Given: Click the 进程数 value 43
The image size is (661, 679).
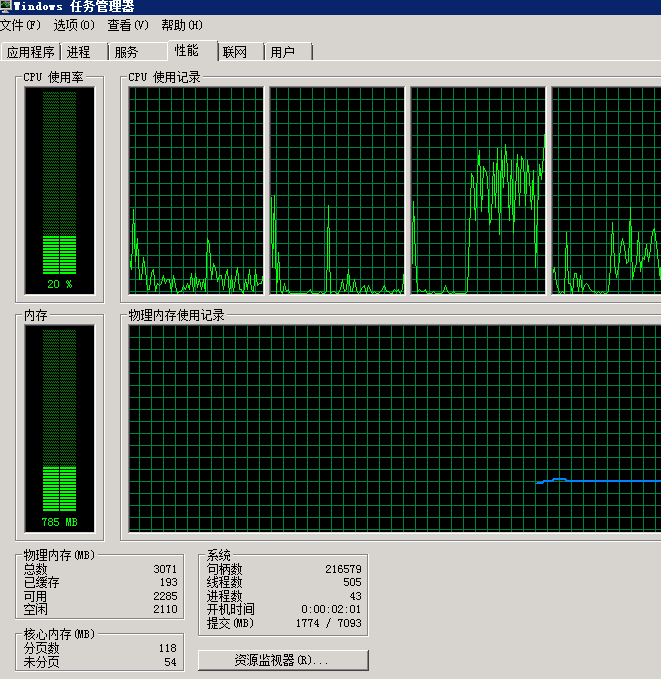Looking at the screenshot, I should click(x=355, y=596).
